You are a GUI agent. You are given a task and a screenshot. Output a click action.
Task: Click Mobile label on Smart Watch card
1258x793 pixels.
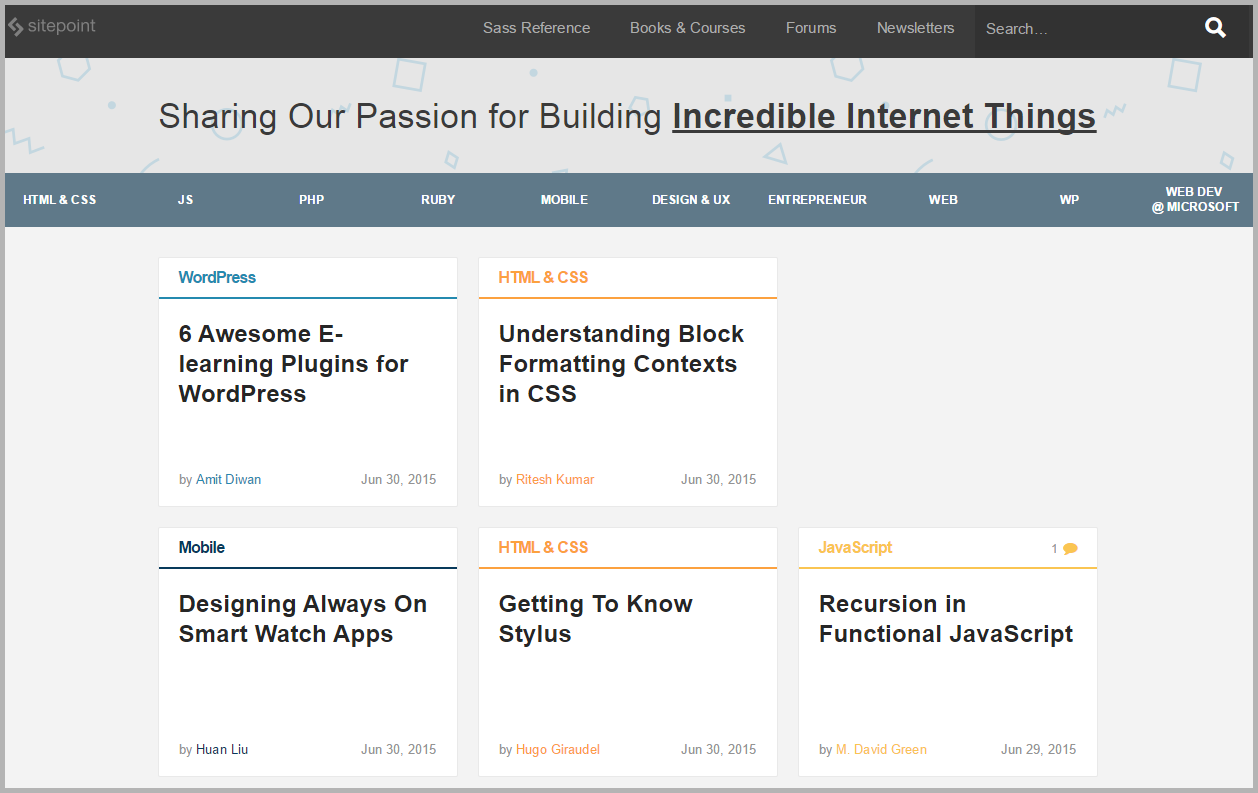pos(202,548)
